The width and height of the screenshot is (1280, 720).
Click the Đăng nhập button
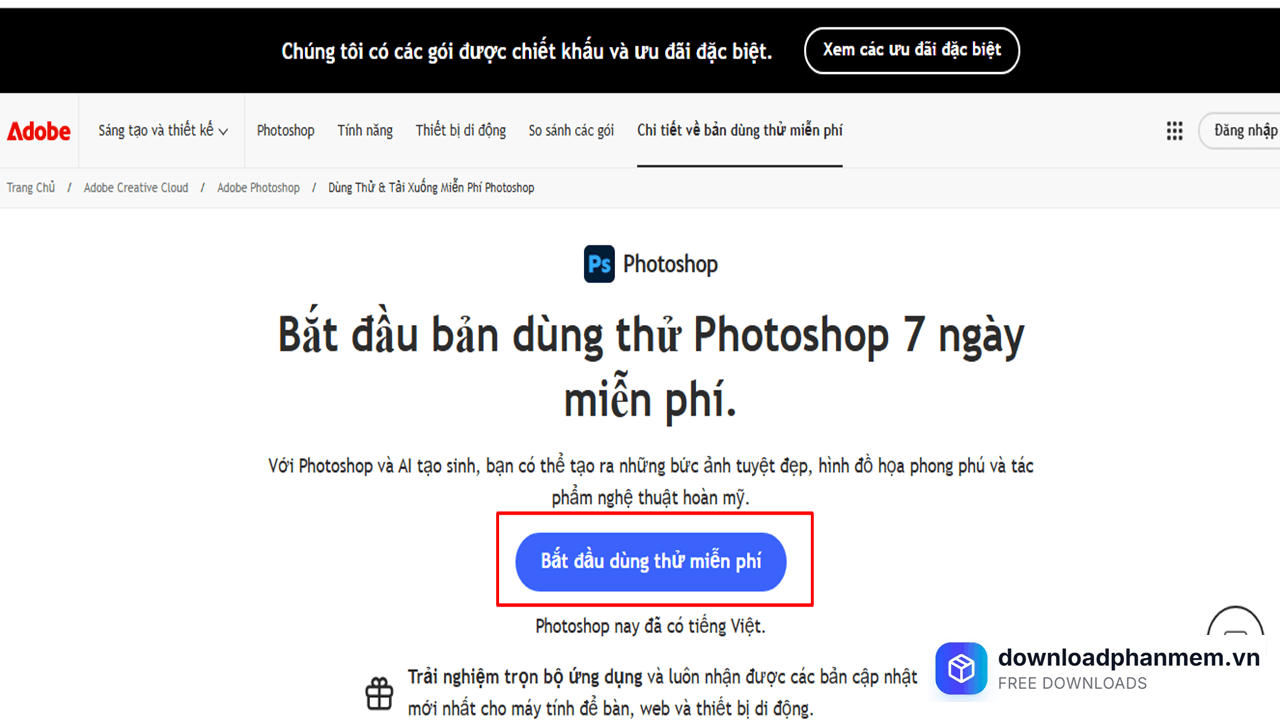(1240, 131)
